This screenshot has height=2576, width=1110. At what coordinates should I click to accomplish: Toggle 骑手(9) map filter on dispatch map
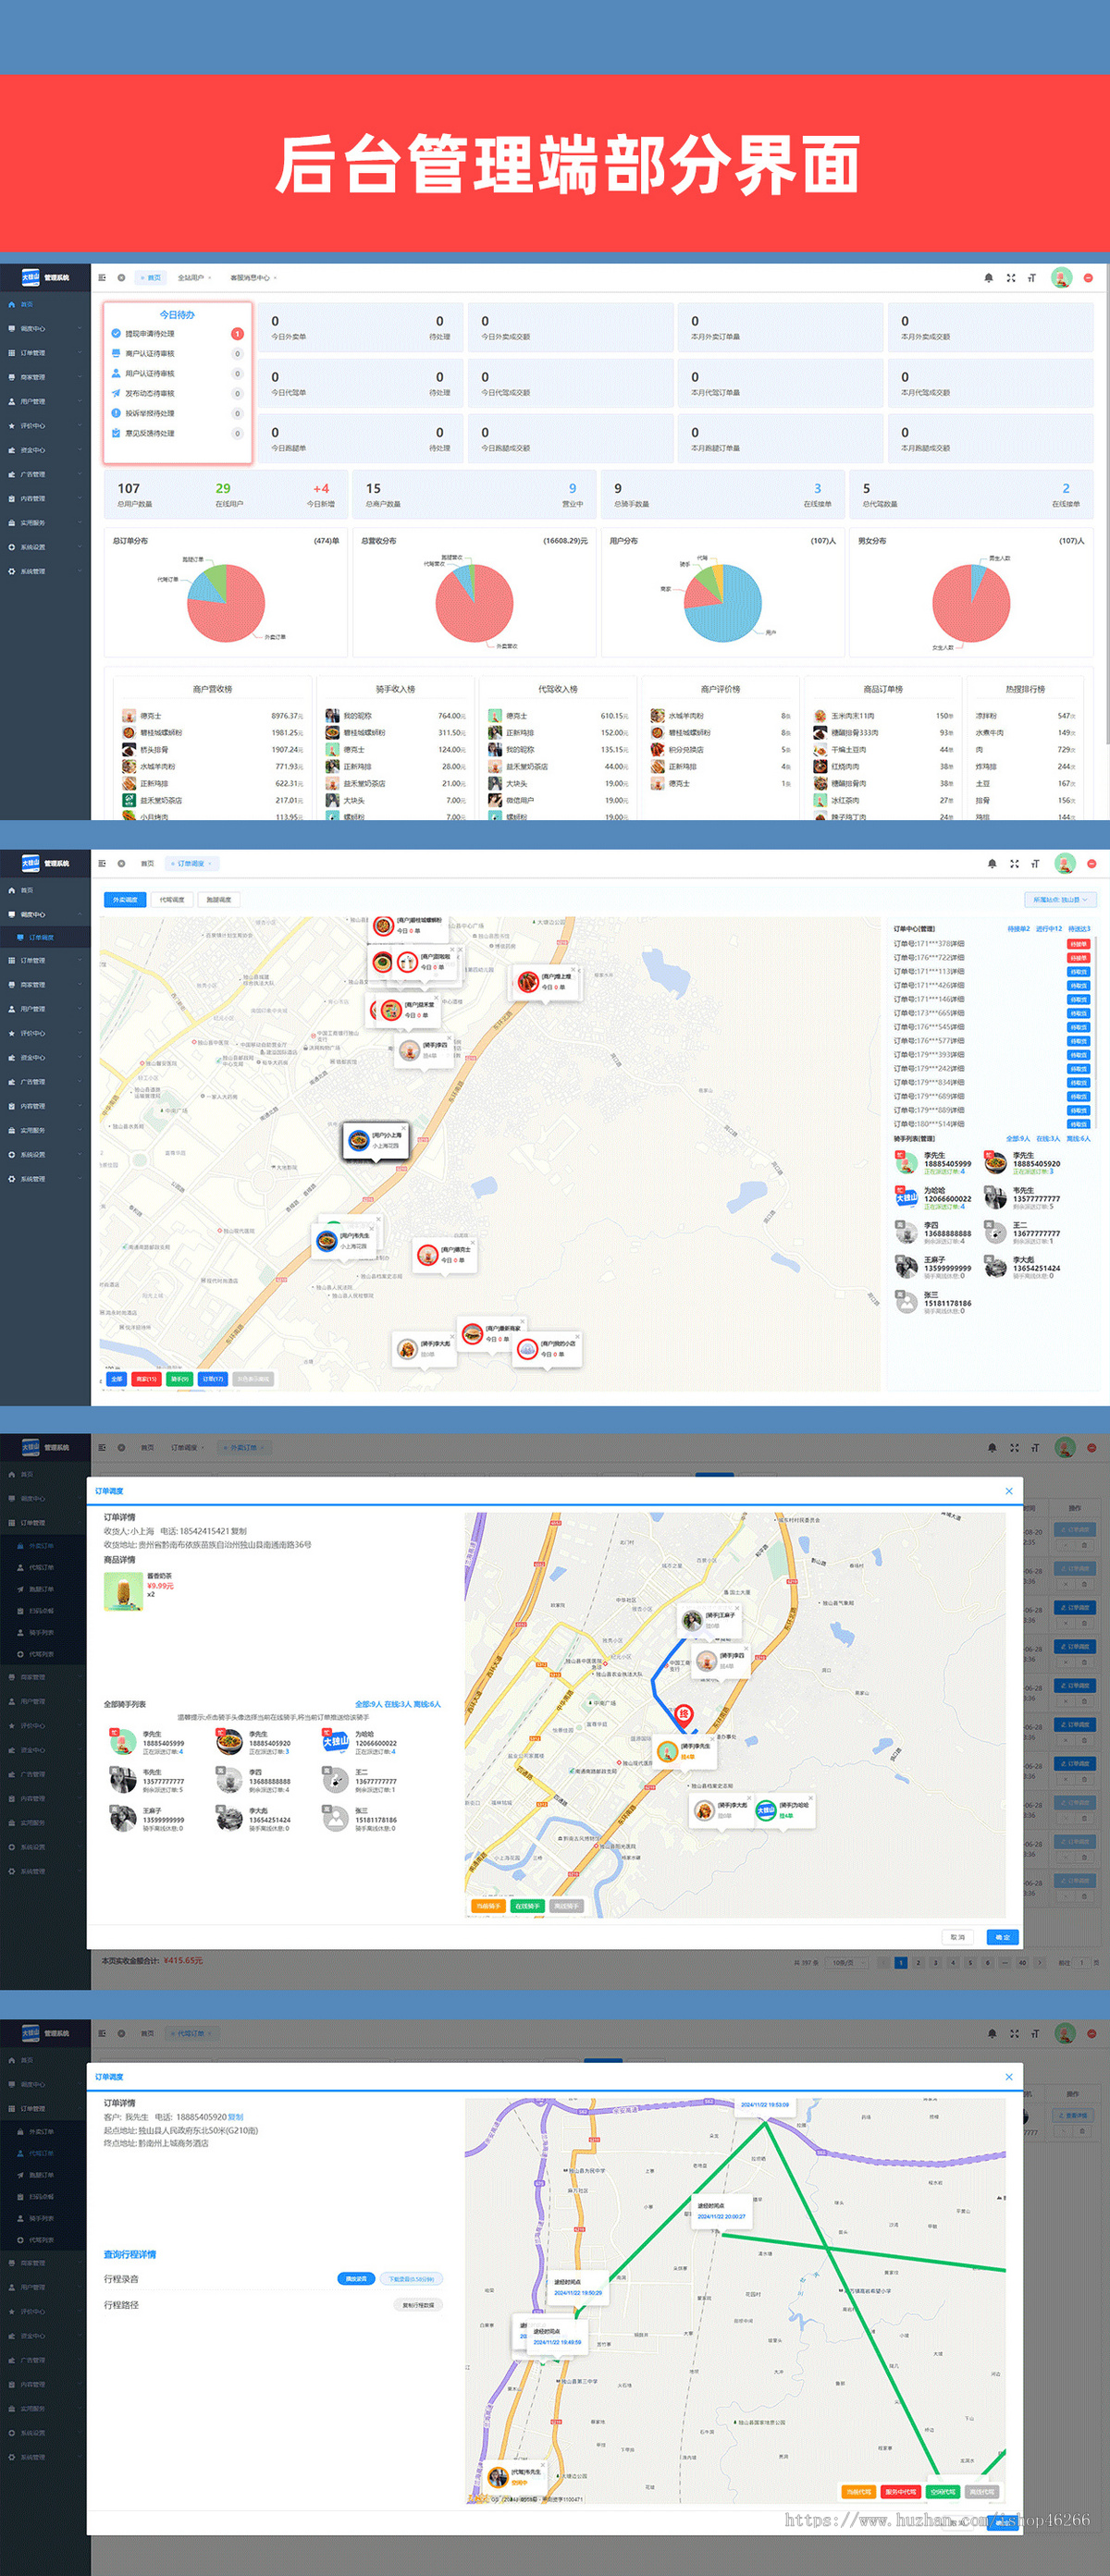coord(179,1379)
